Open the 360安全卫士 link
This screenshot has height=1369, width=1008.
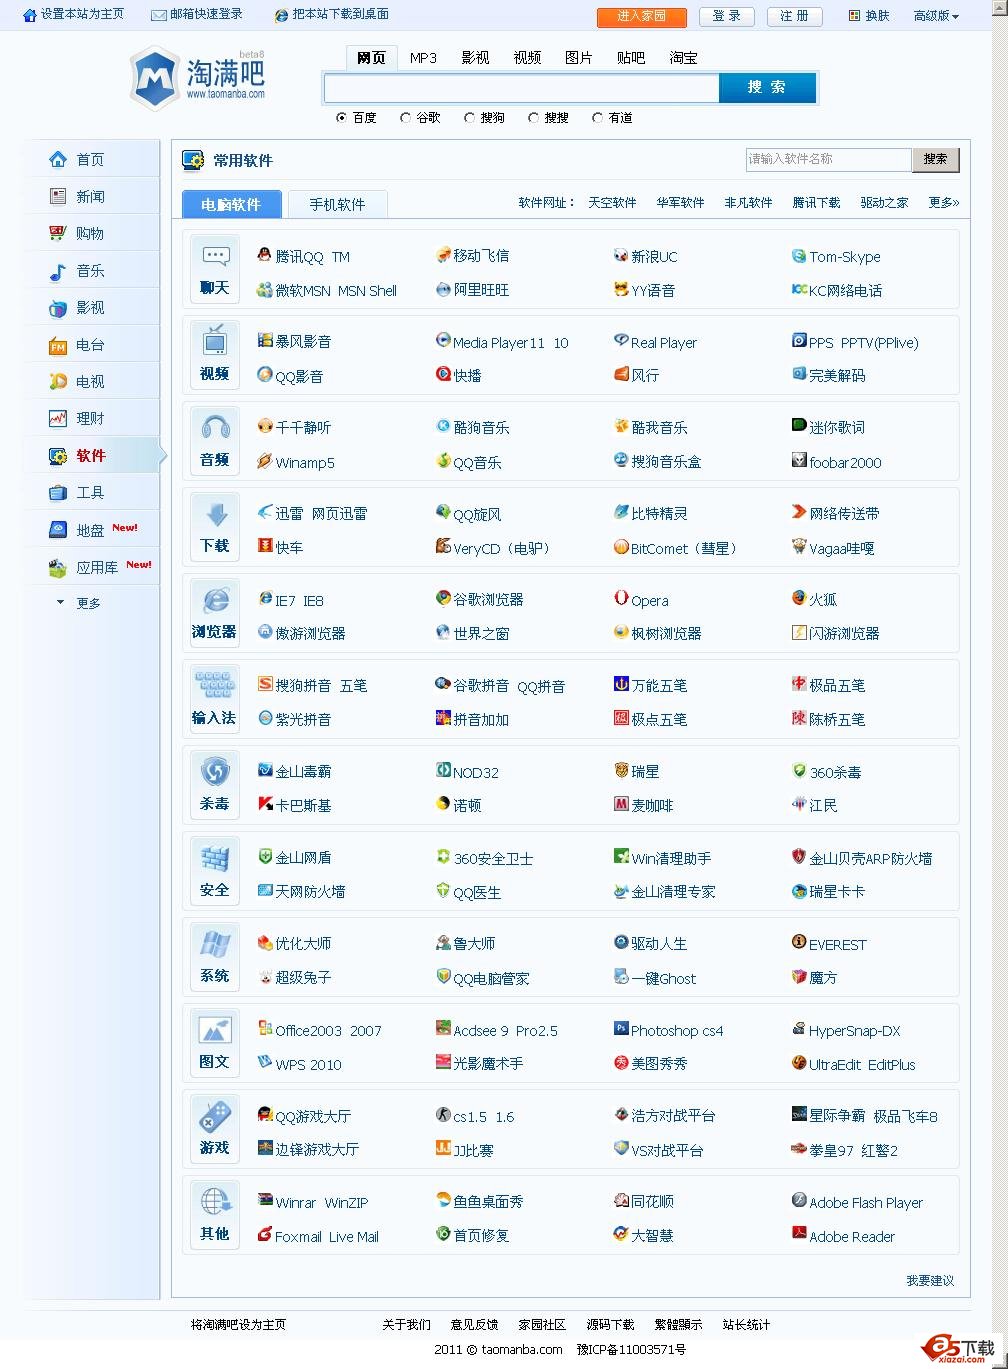tap(493, 858)
